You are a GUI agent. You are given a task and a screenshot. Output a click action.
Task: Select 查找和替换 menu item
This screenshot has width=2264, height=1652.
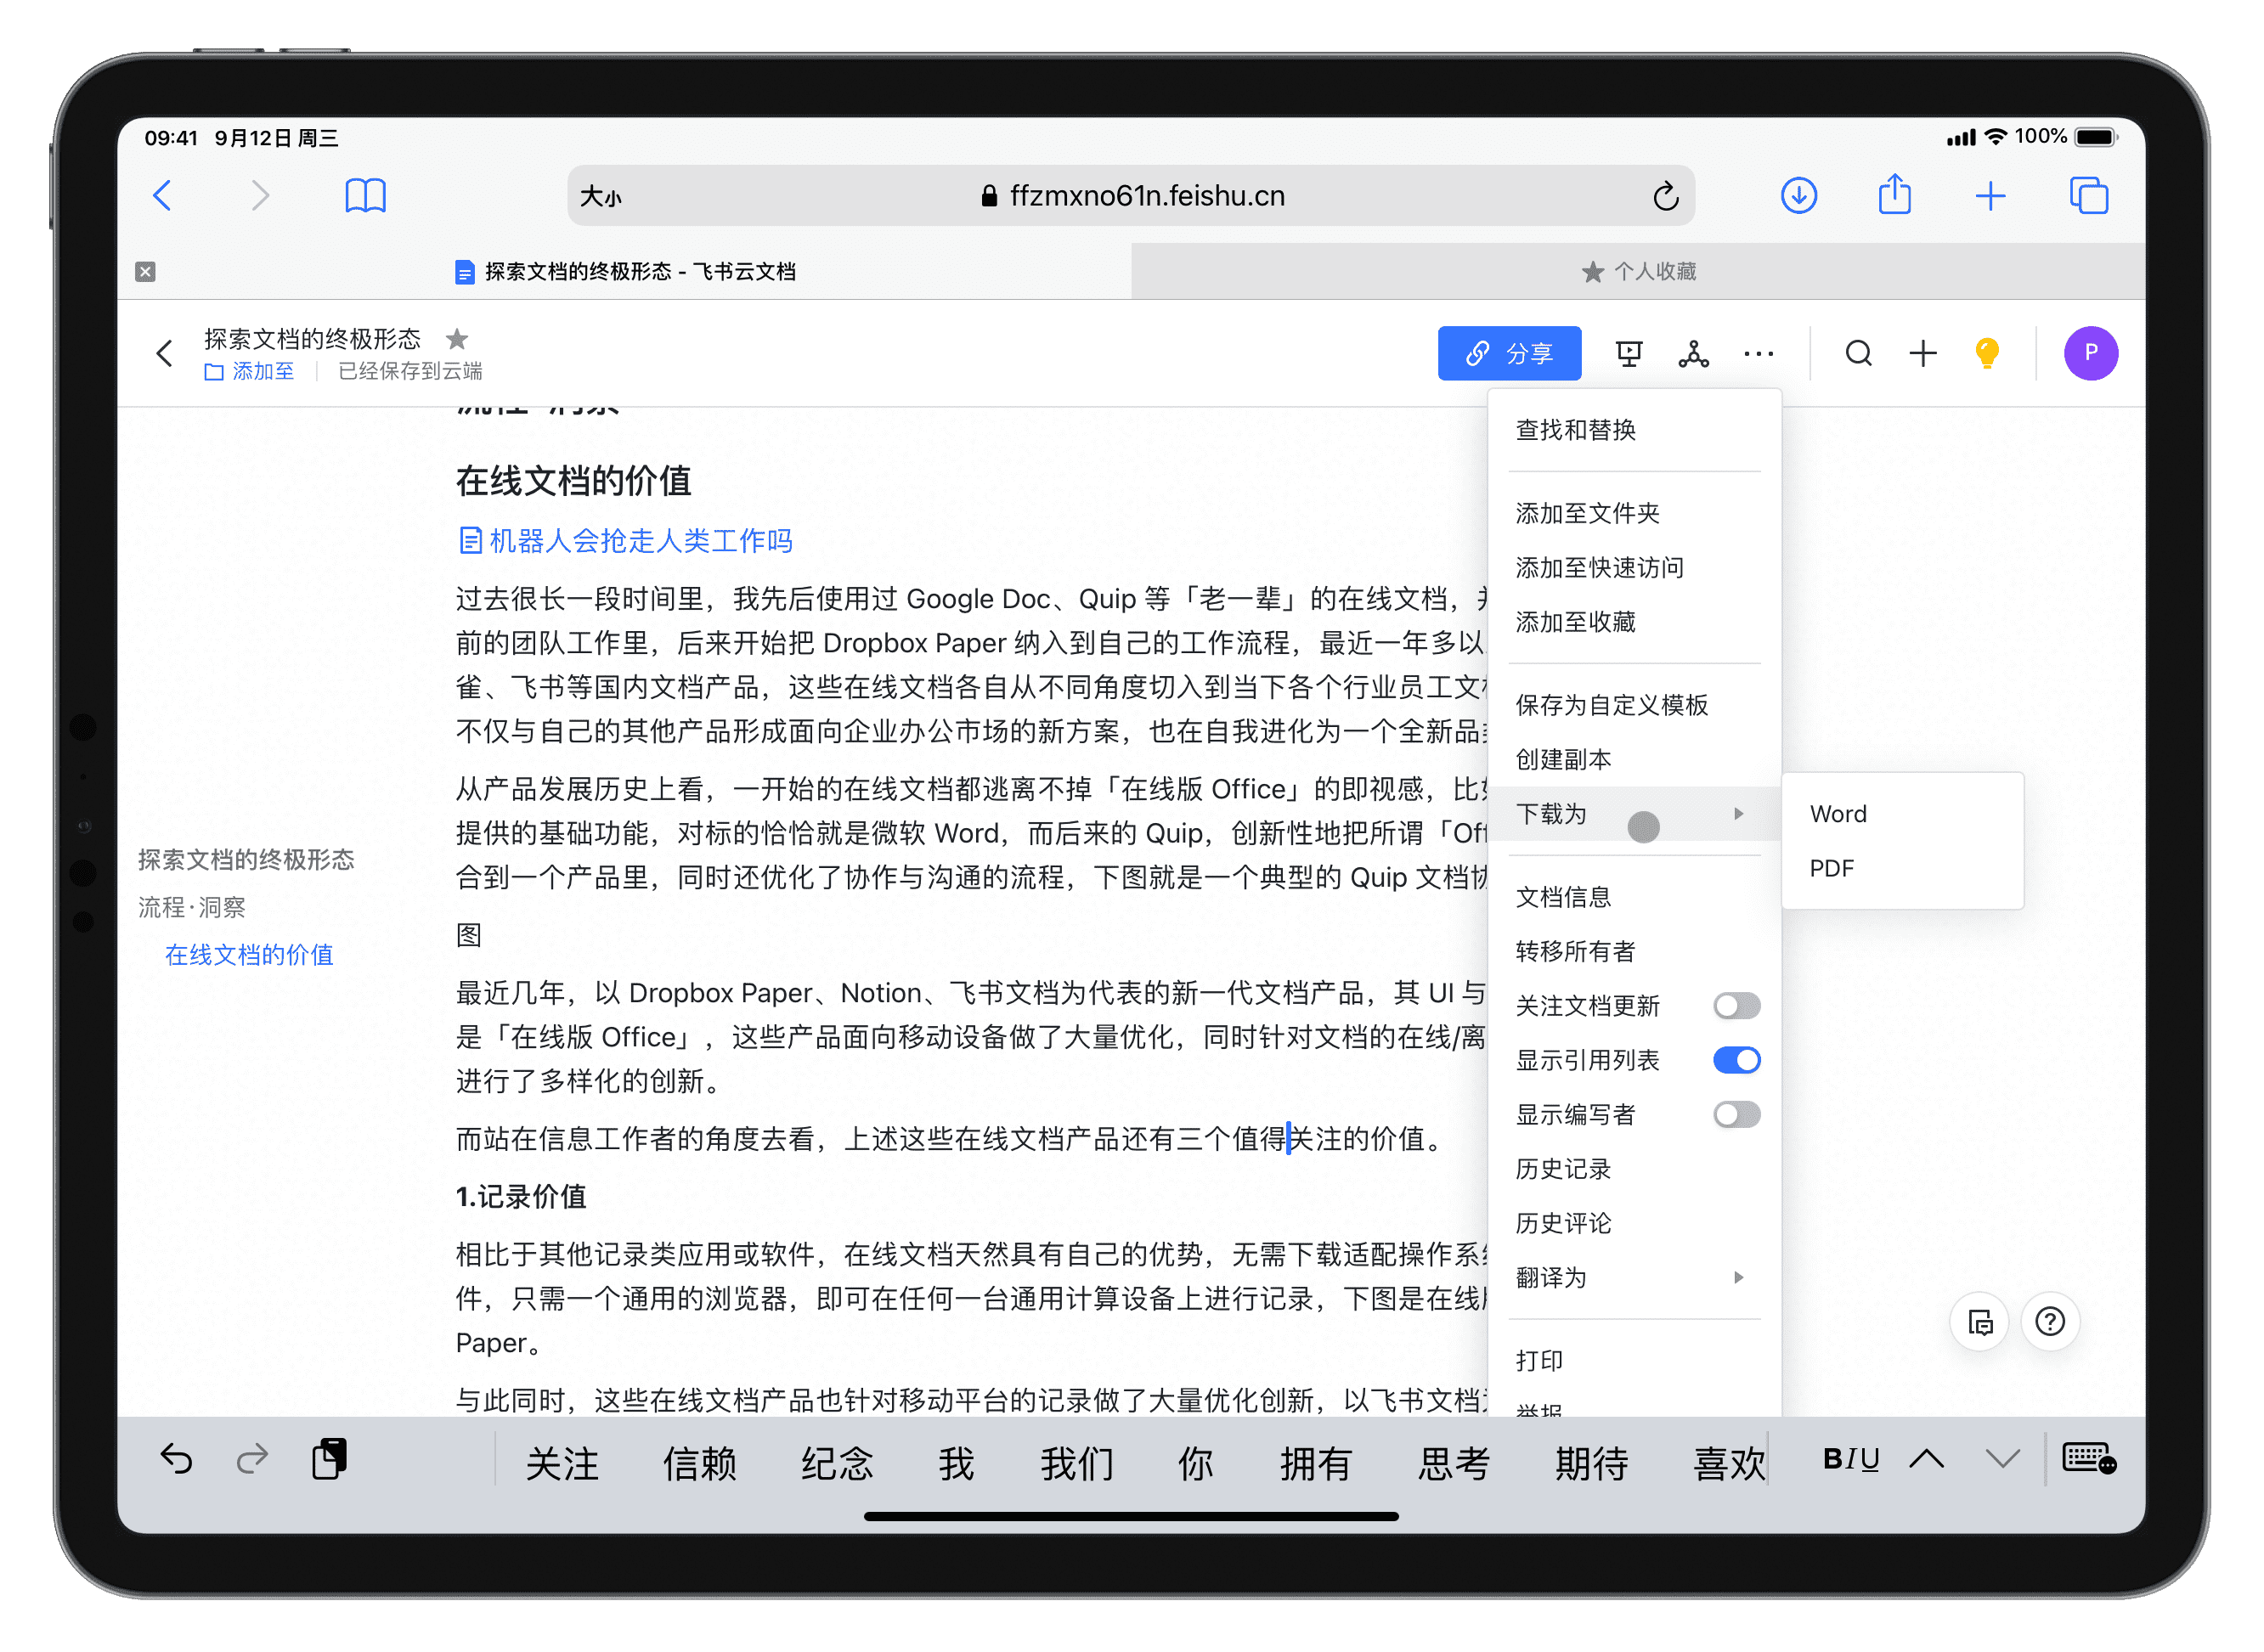click(x=1634, y=430)
